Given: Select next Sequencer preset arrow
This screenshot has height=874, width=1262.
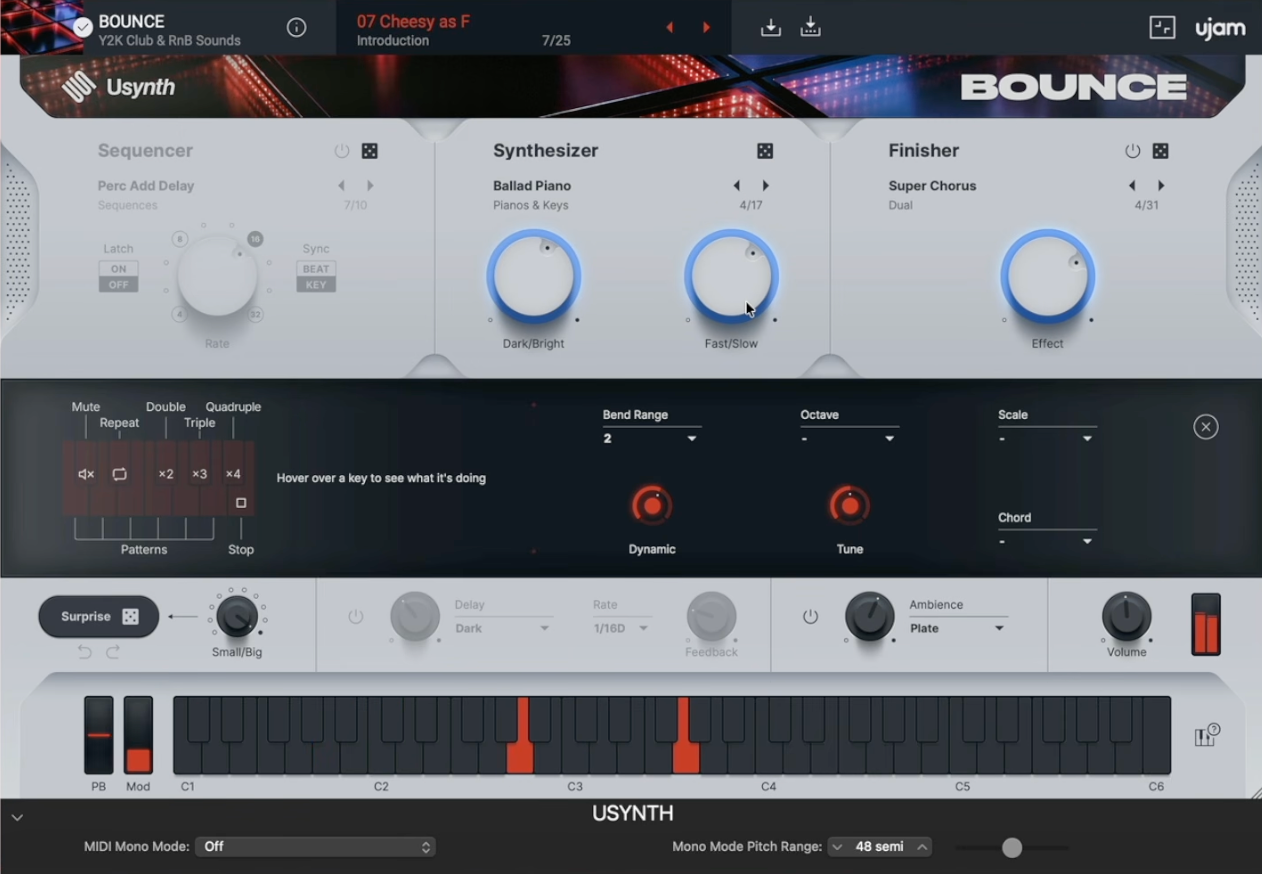Looking at the screenshot, I should [x=370, y=186].
